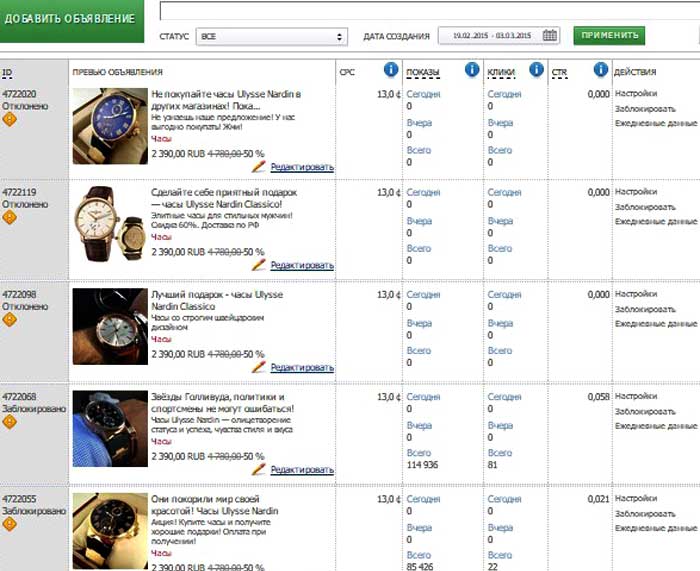
Task: Click Редактировать link for ad 4722068
Action: pos(302,470)
